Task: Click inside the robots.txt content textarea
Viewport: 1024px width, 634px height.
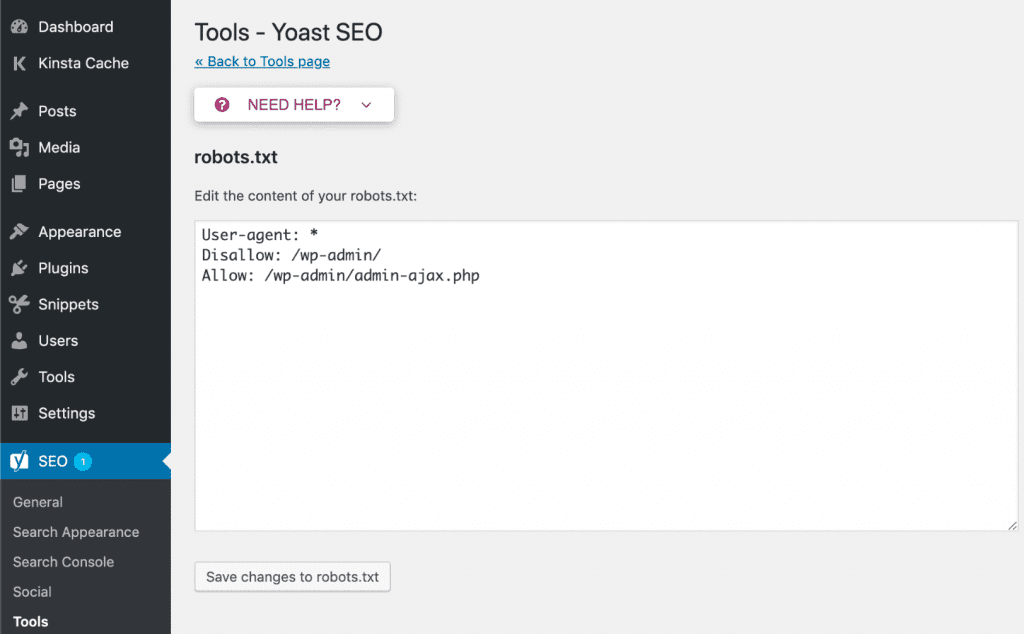Action: tap(606, 400)
